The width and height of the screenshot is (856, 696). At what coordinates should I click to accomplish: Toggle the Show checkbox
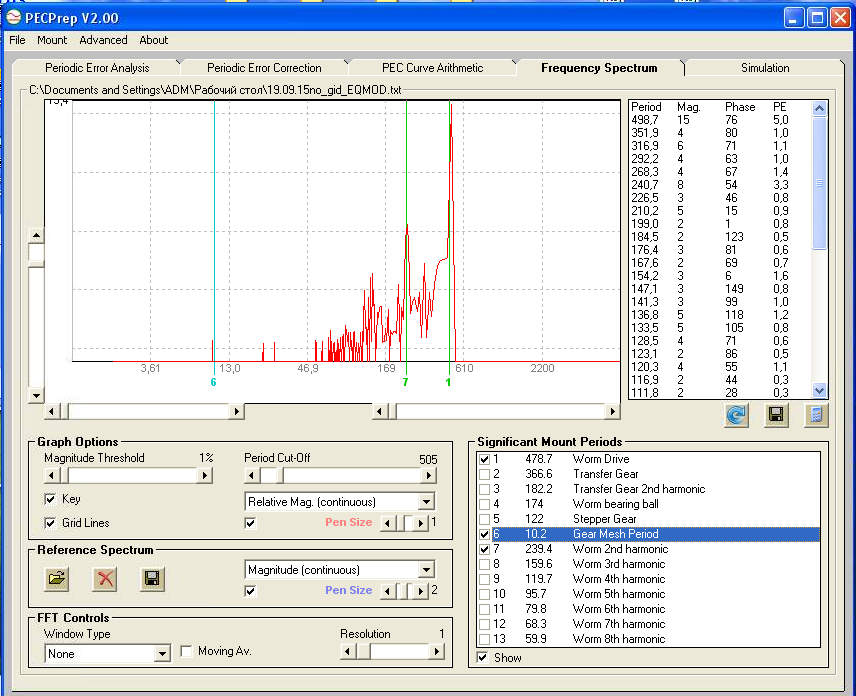point(482,657)
